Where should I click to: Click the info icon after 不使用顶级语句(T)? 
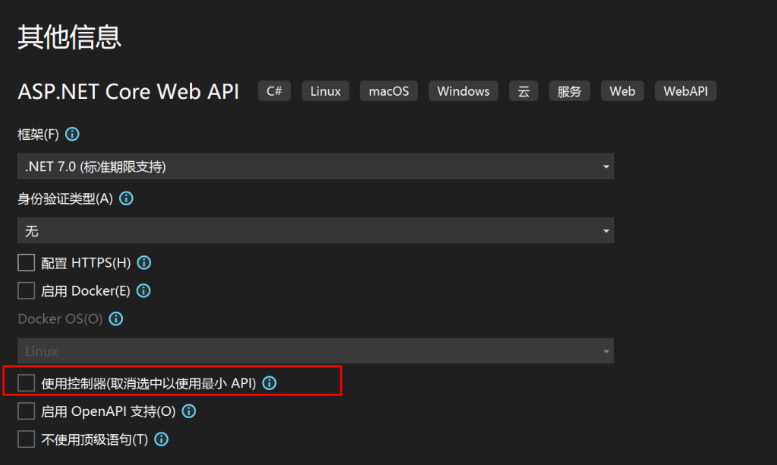(161, 439)
